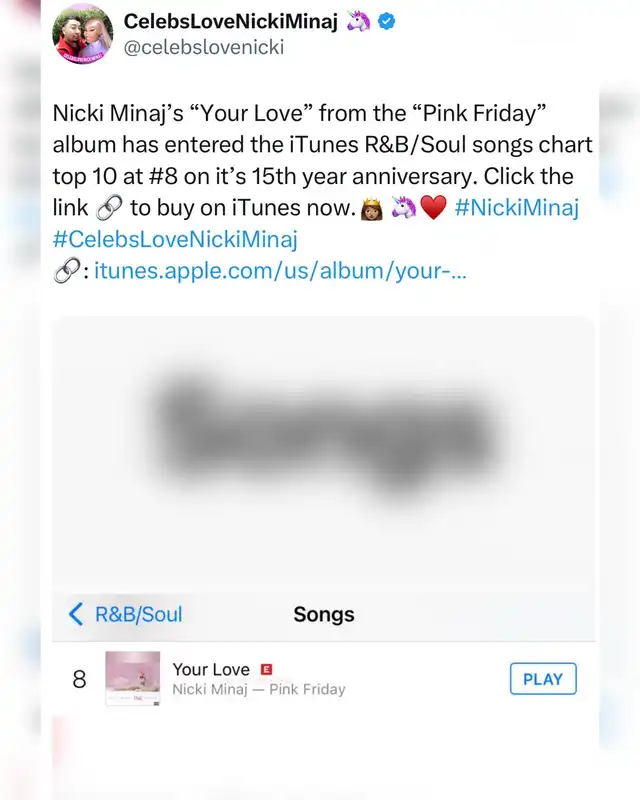The width and height of the screenshot is (640, 800).
Task: Click the unicorn emoji beside account name
Action: [x=358, y=21]
